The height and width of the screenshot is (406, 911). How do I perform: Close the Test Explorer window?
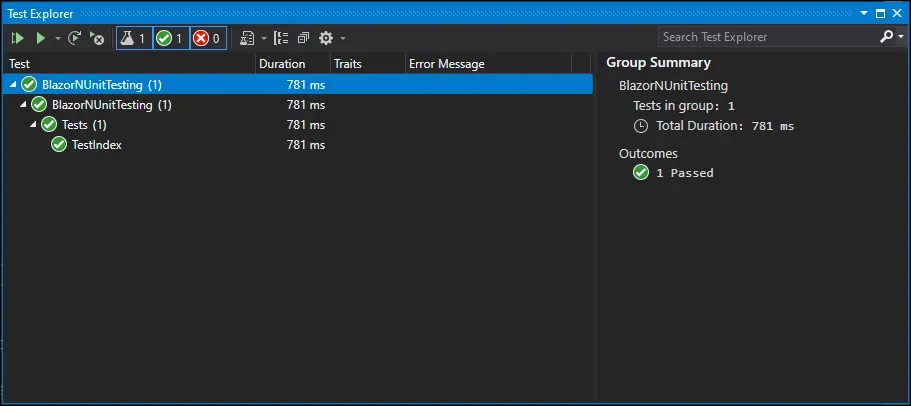tap(898, 13)
